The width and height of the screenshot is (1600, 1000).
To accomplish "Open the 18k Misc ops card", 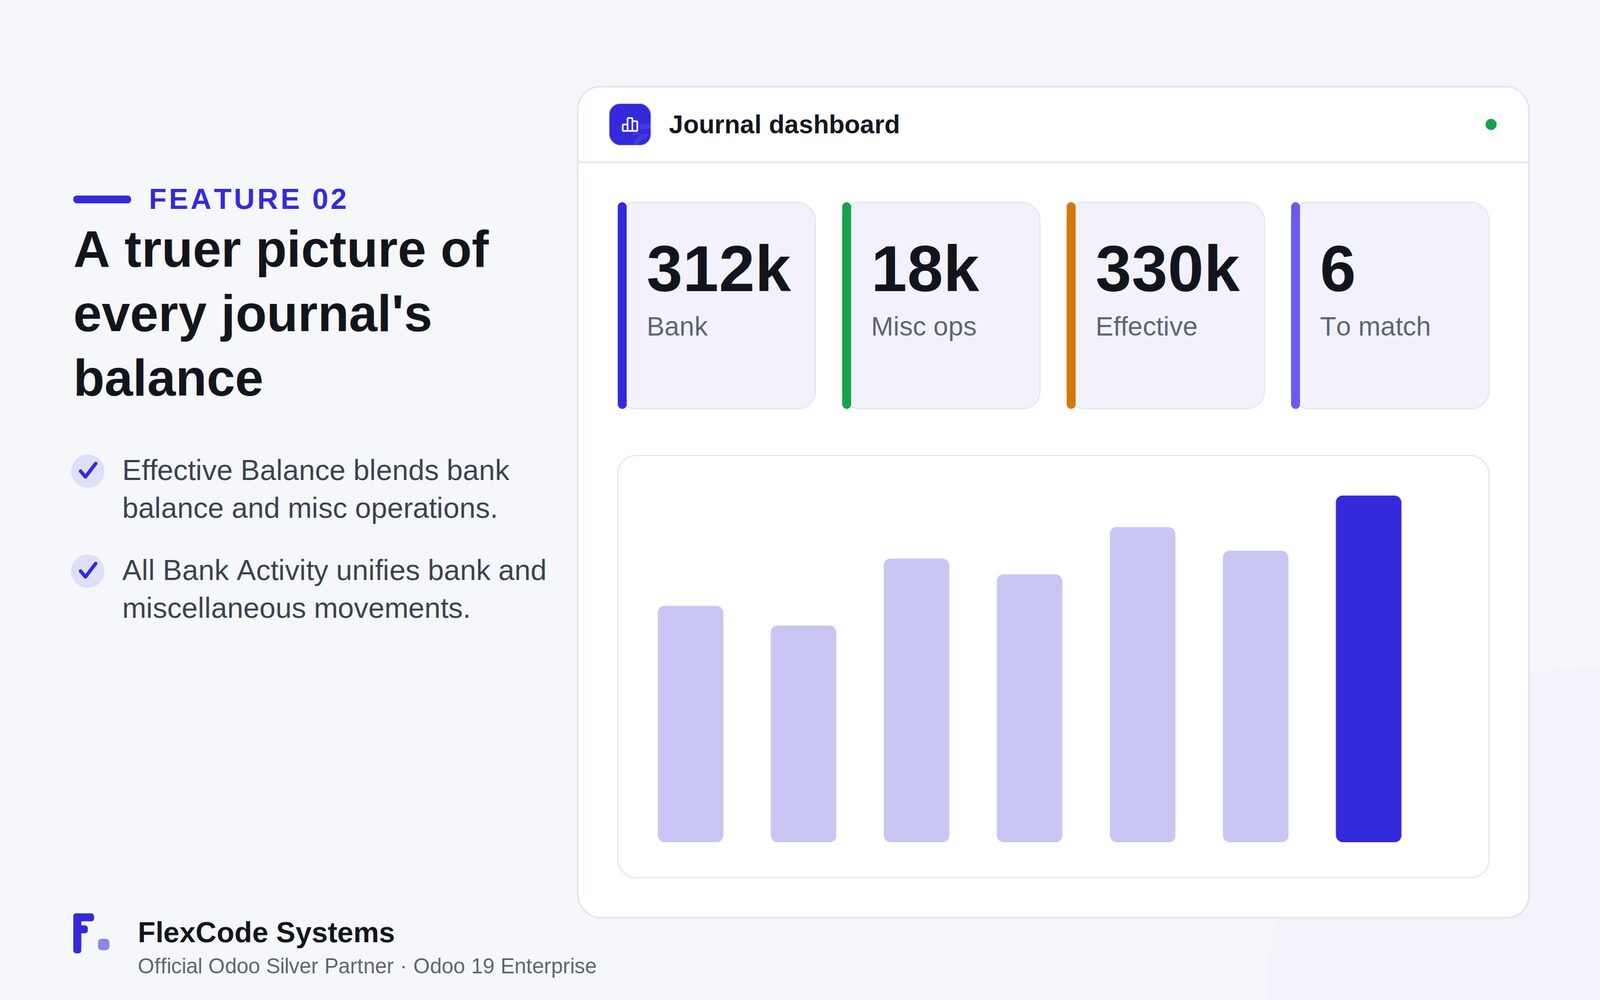I will click(x=941, y=306).
